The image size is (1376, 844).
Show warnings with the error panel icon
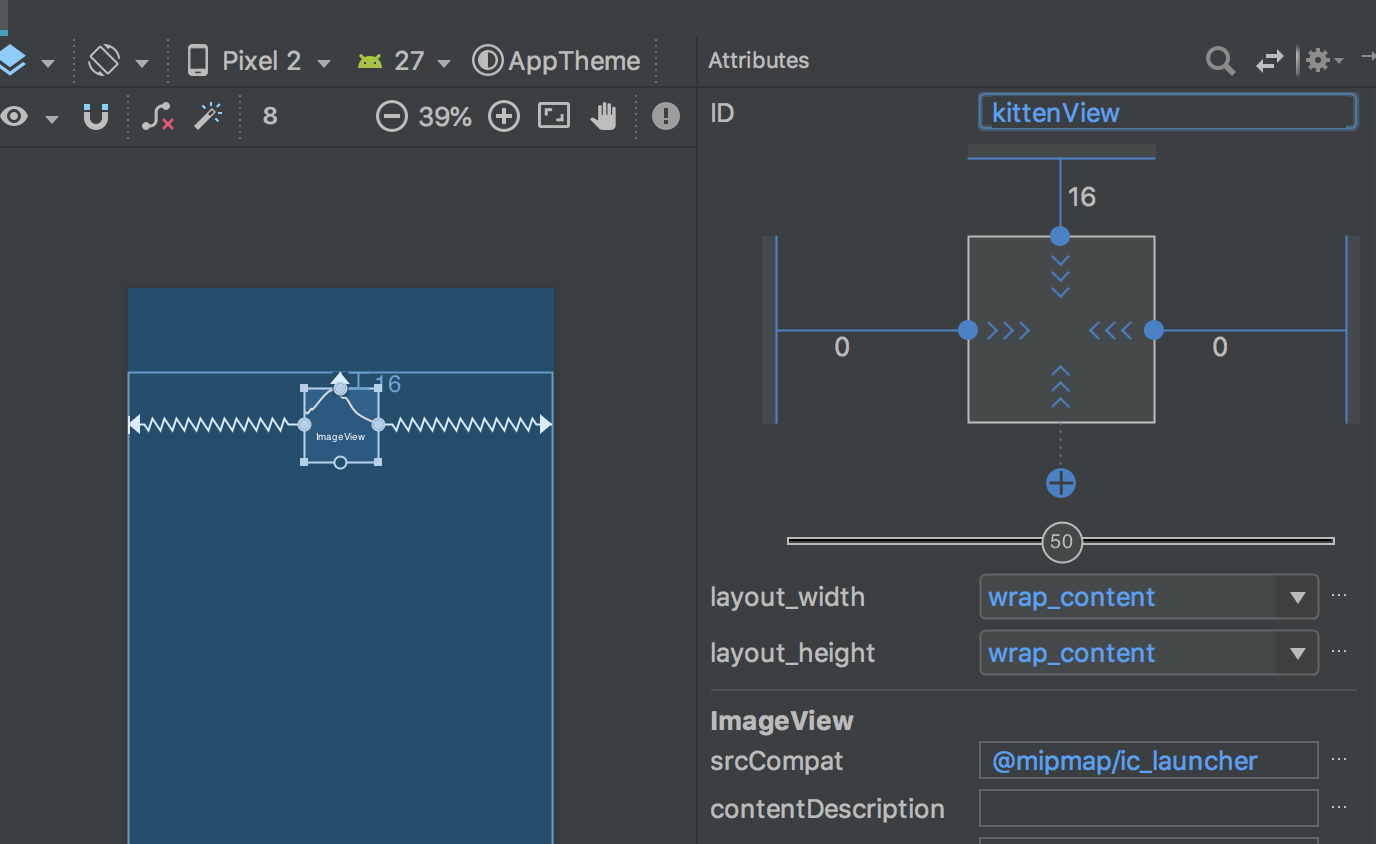666,116
